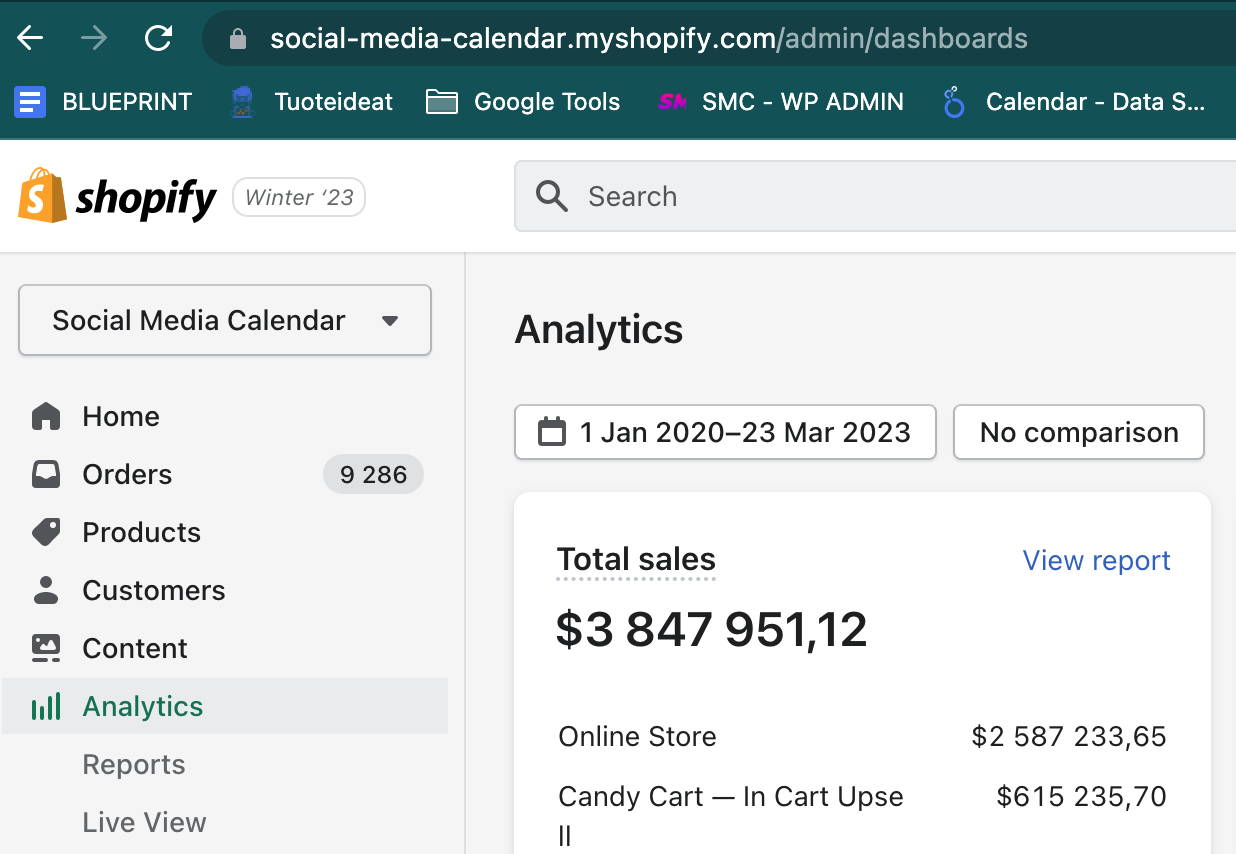Click the $615 235,70 amount
The width and height of the screenshot is (1236, 854).
pos(1082,797)
